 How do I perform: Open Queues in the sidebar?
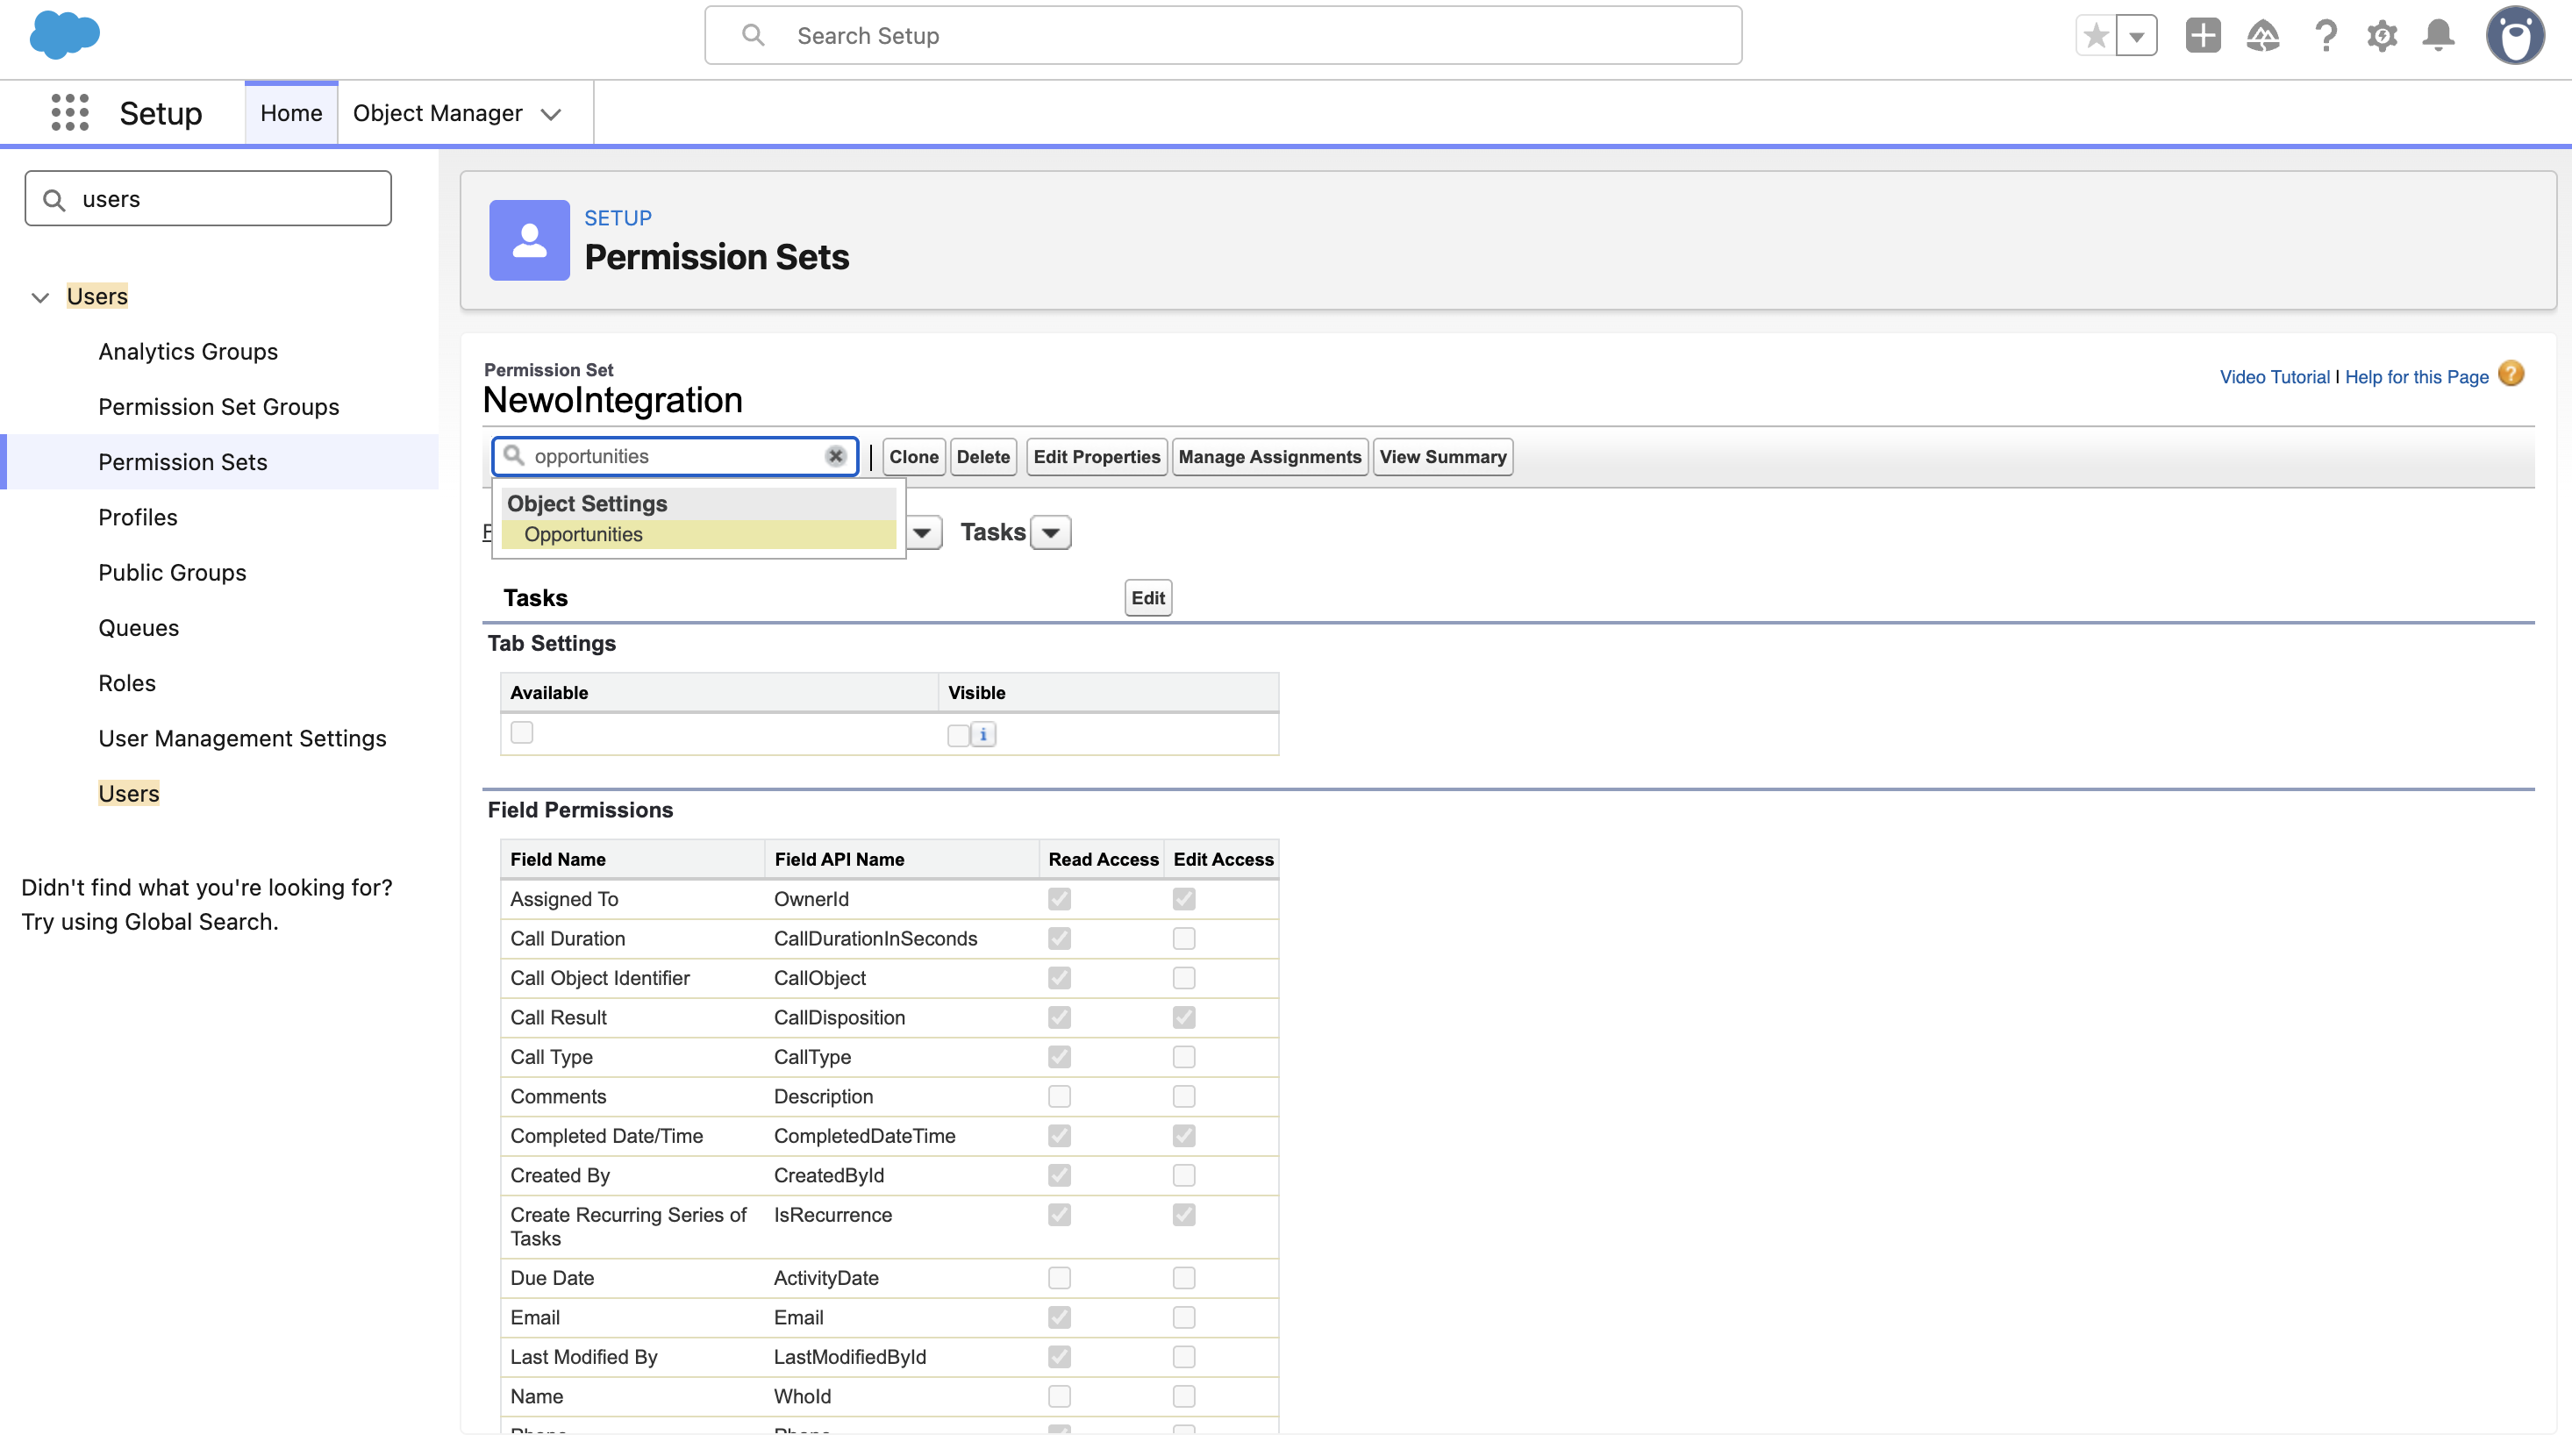click(x=139, y=628)
